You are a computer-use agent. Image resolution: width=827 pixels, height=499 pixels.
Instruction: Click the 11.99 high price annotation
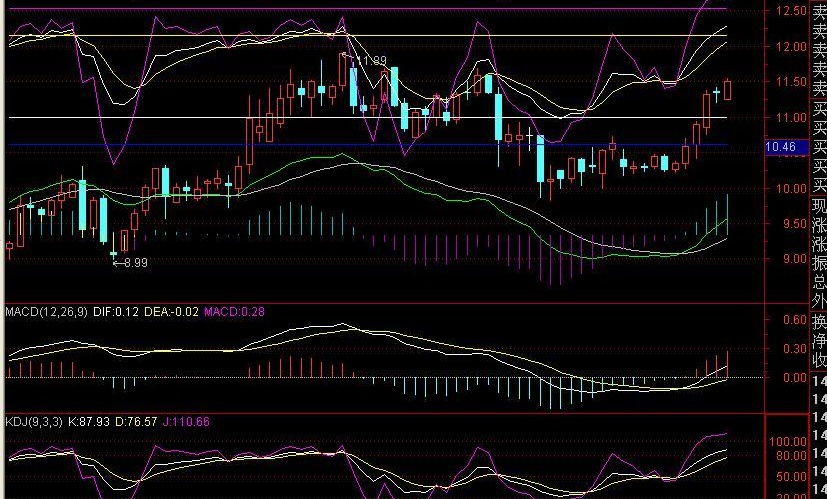372,61
